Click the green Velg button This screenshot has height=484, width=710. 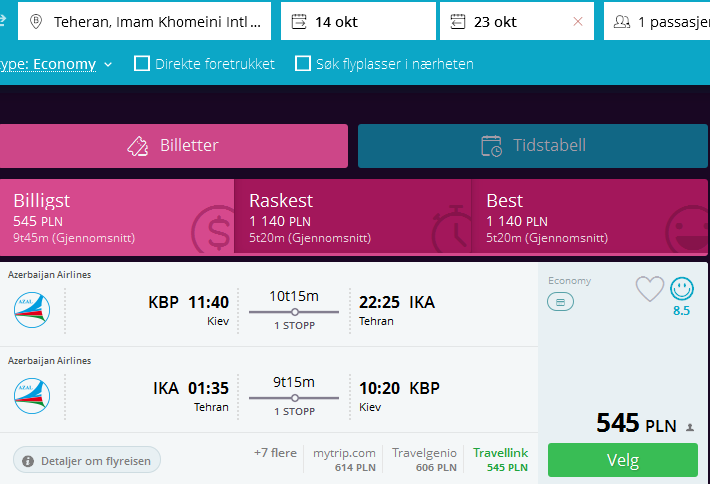point(623,460)
